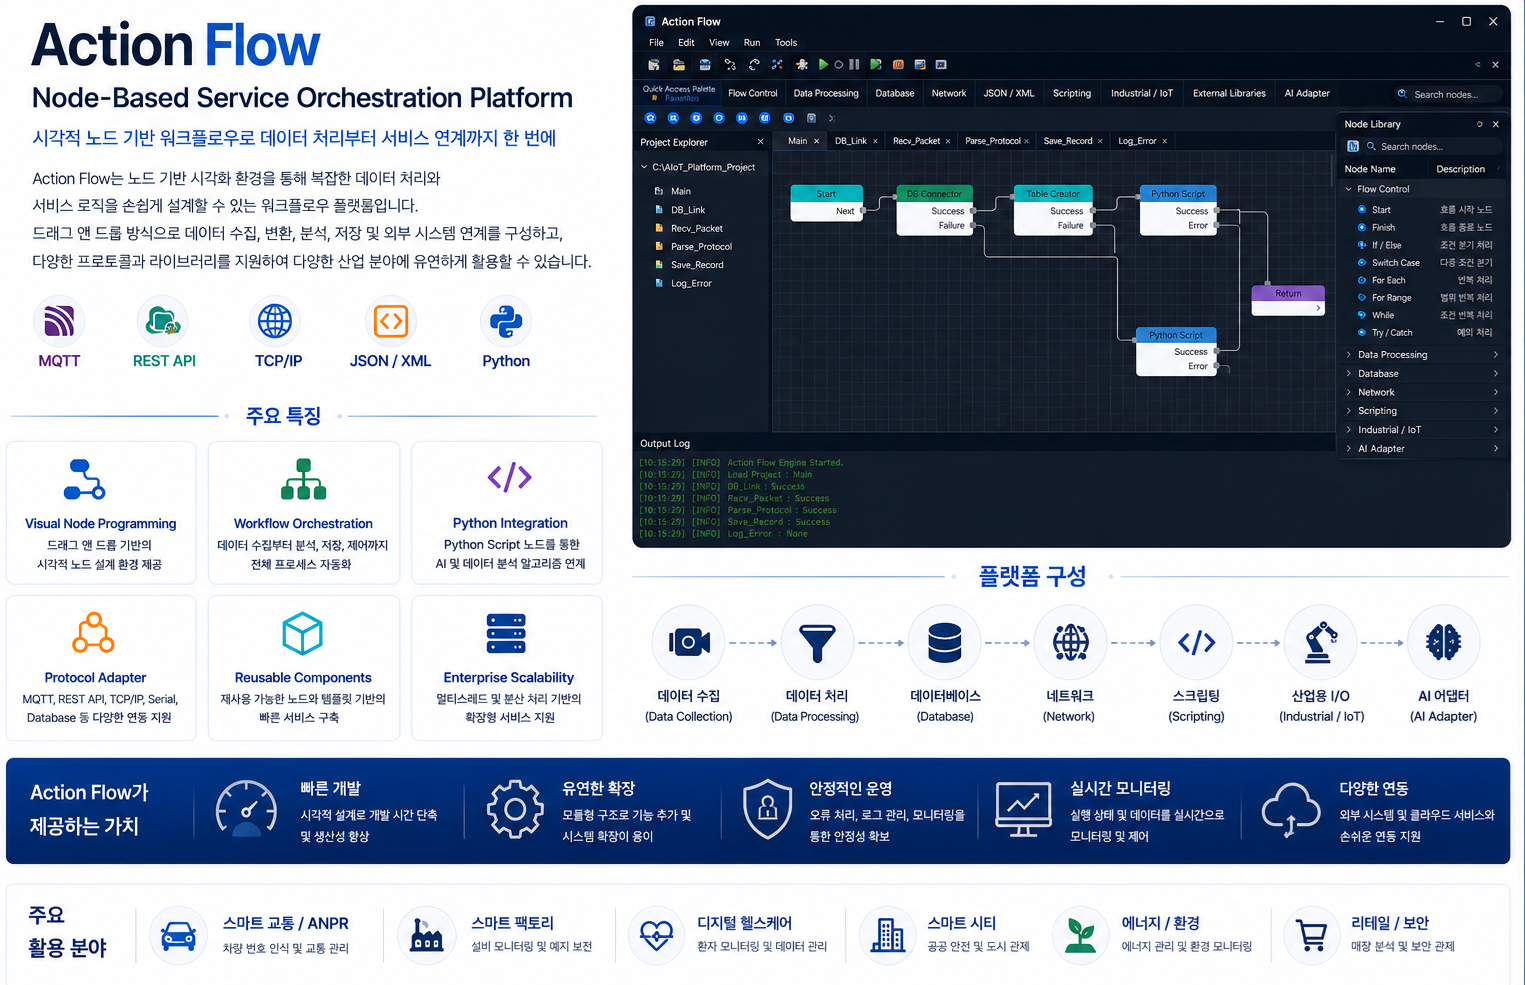
Task: Click the Description column header
Action: click(1460, 169)
